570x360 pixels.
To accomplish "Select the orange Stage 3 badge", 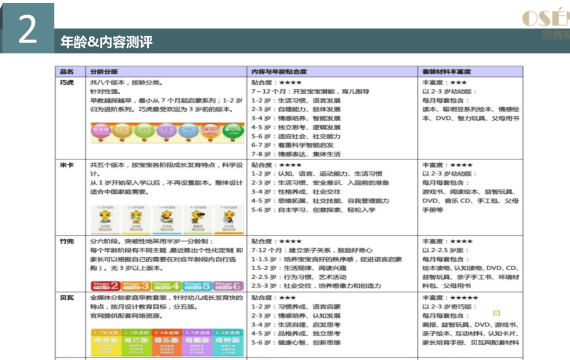I will 136,286.
